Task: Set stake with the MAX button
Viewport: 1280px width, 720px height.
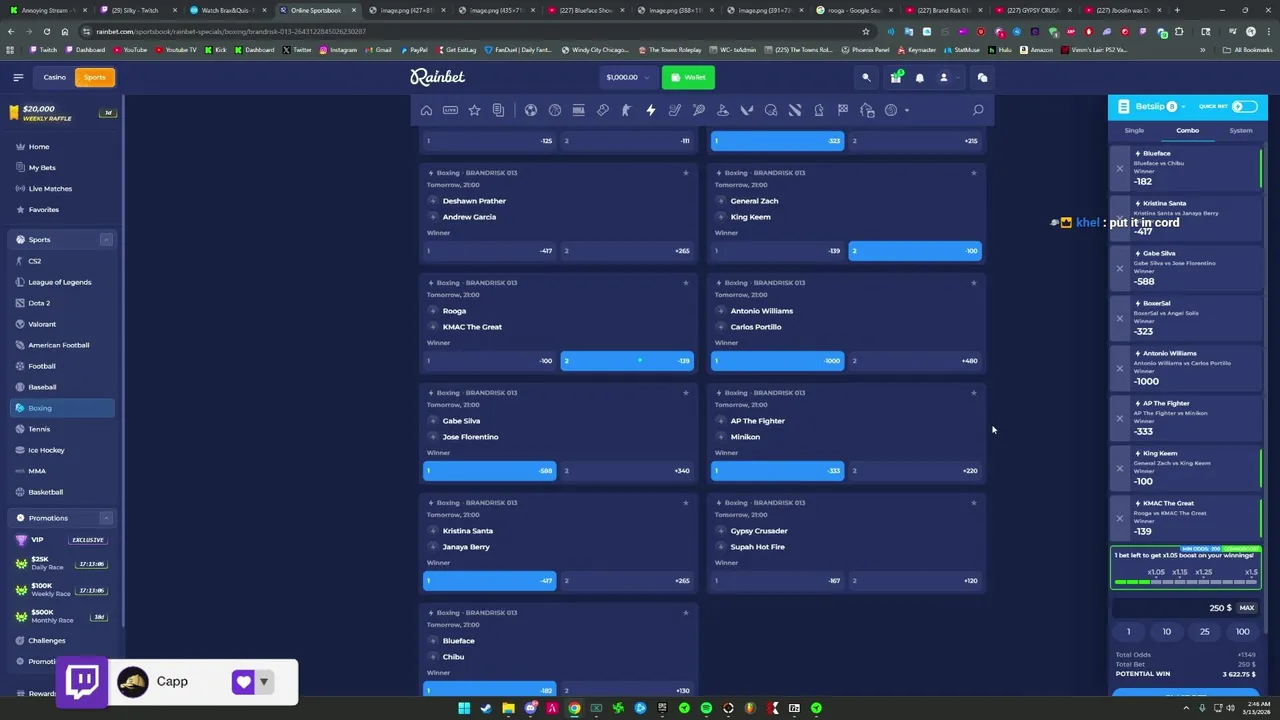Action: click(1247, 608)
